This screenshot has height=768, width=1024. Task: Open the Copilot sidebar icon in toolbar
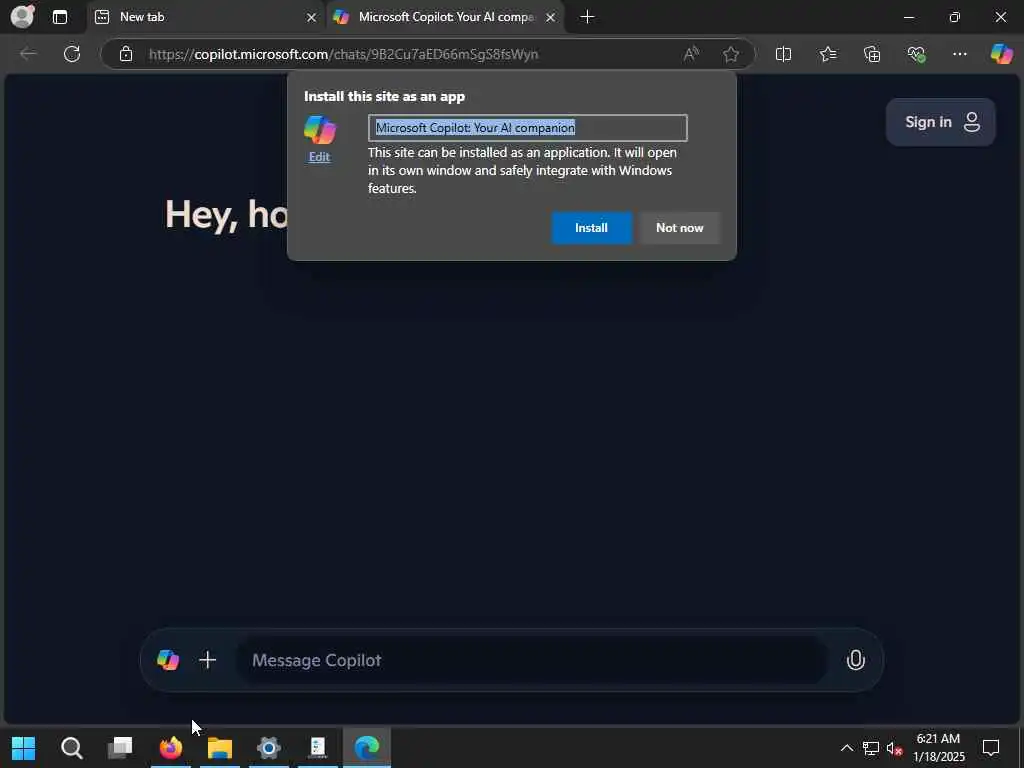(1001, 54)
